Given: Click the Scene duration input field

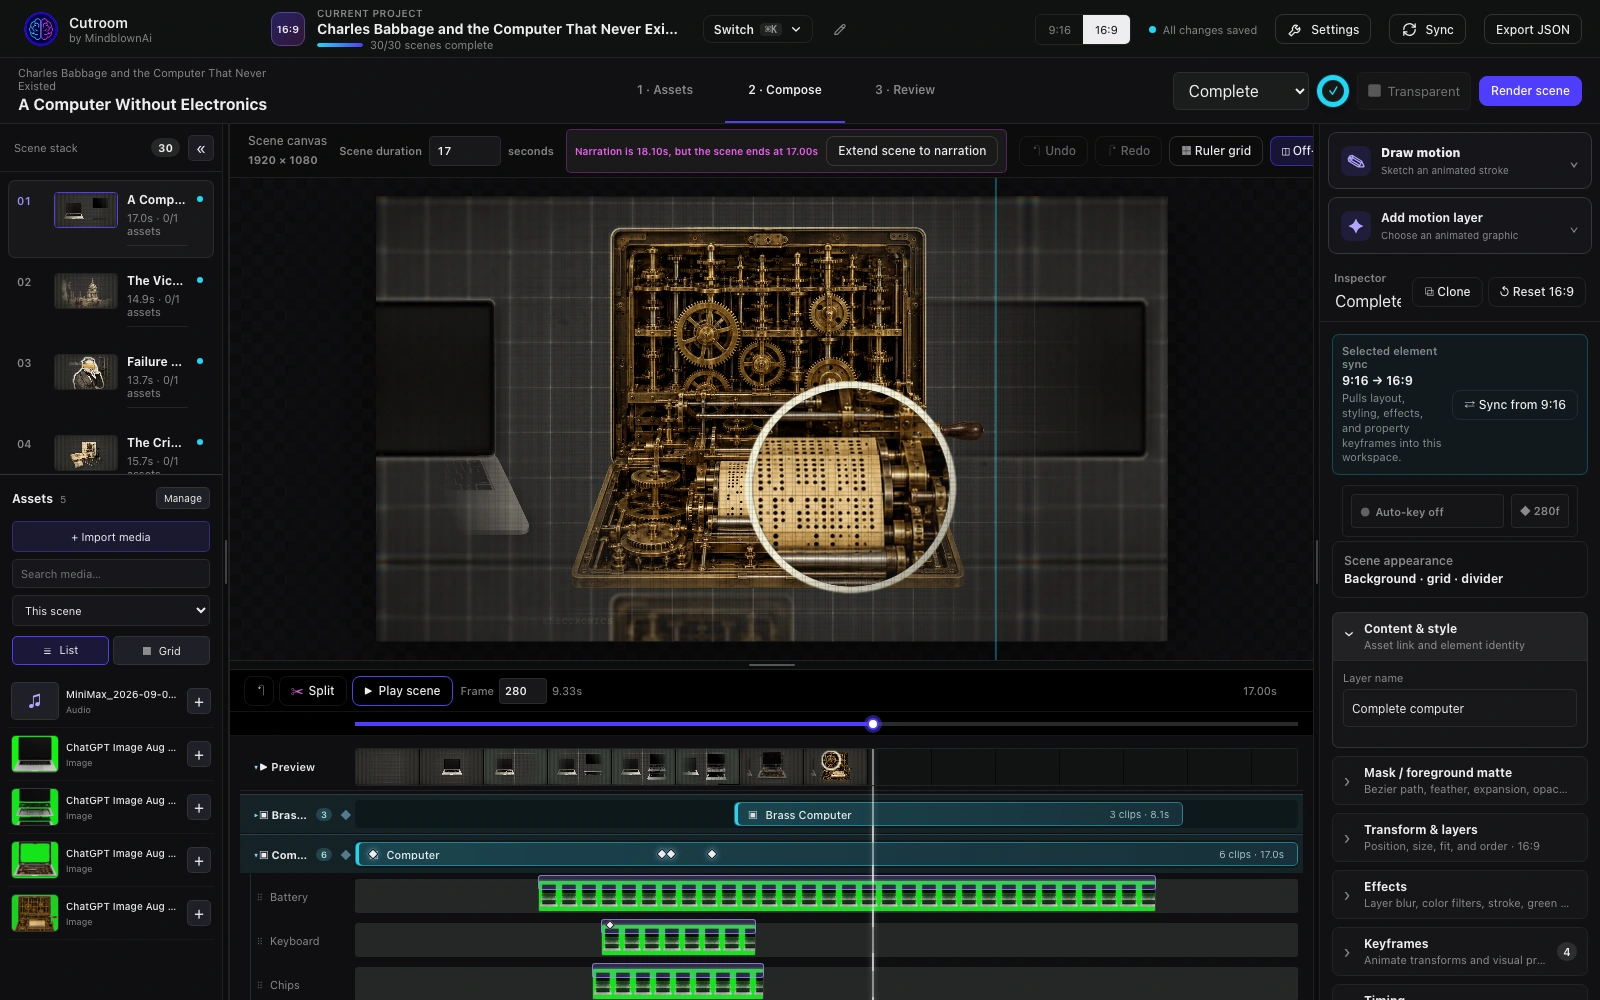Looking at the screenshot, I should click(464, 151).
